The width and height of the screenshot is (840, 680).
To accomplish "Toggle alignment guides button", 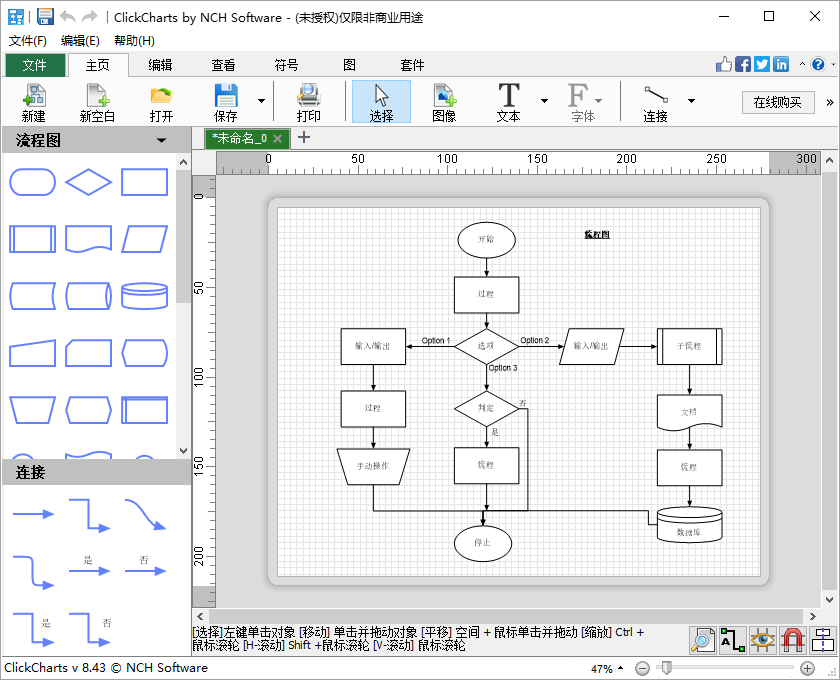I will tap(822, 640).
